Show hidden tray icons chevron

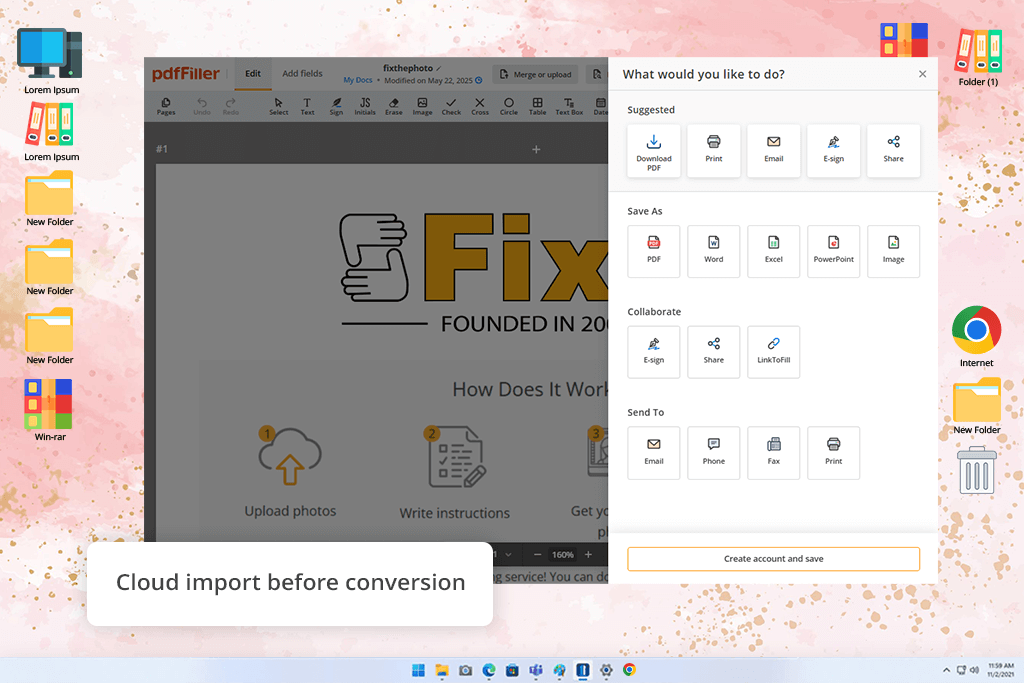946,670
